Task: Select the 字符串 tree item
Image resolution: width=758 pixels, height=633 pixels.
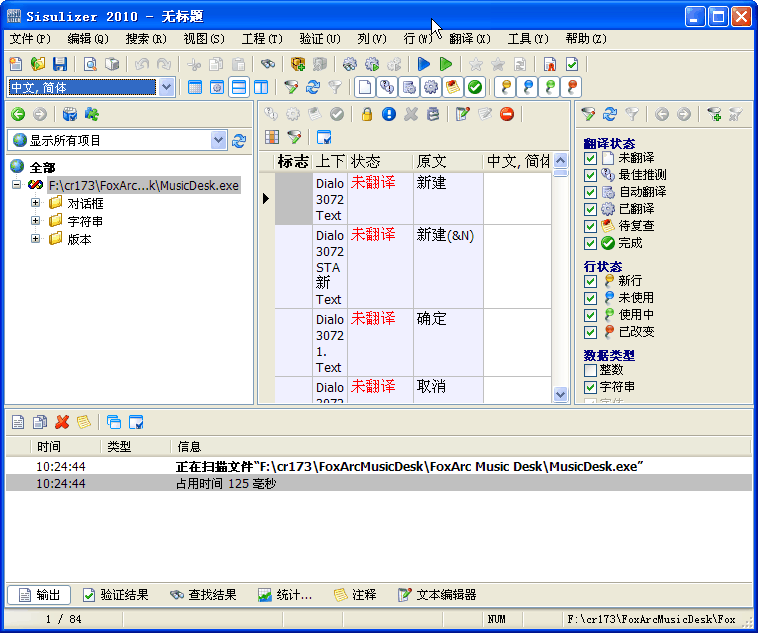Action: pyautogui.click(x=85, y=221)
